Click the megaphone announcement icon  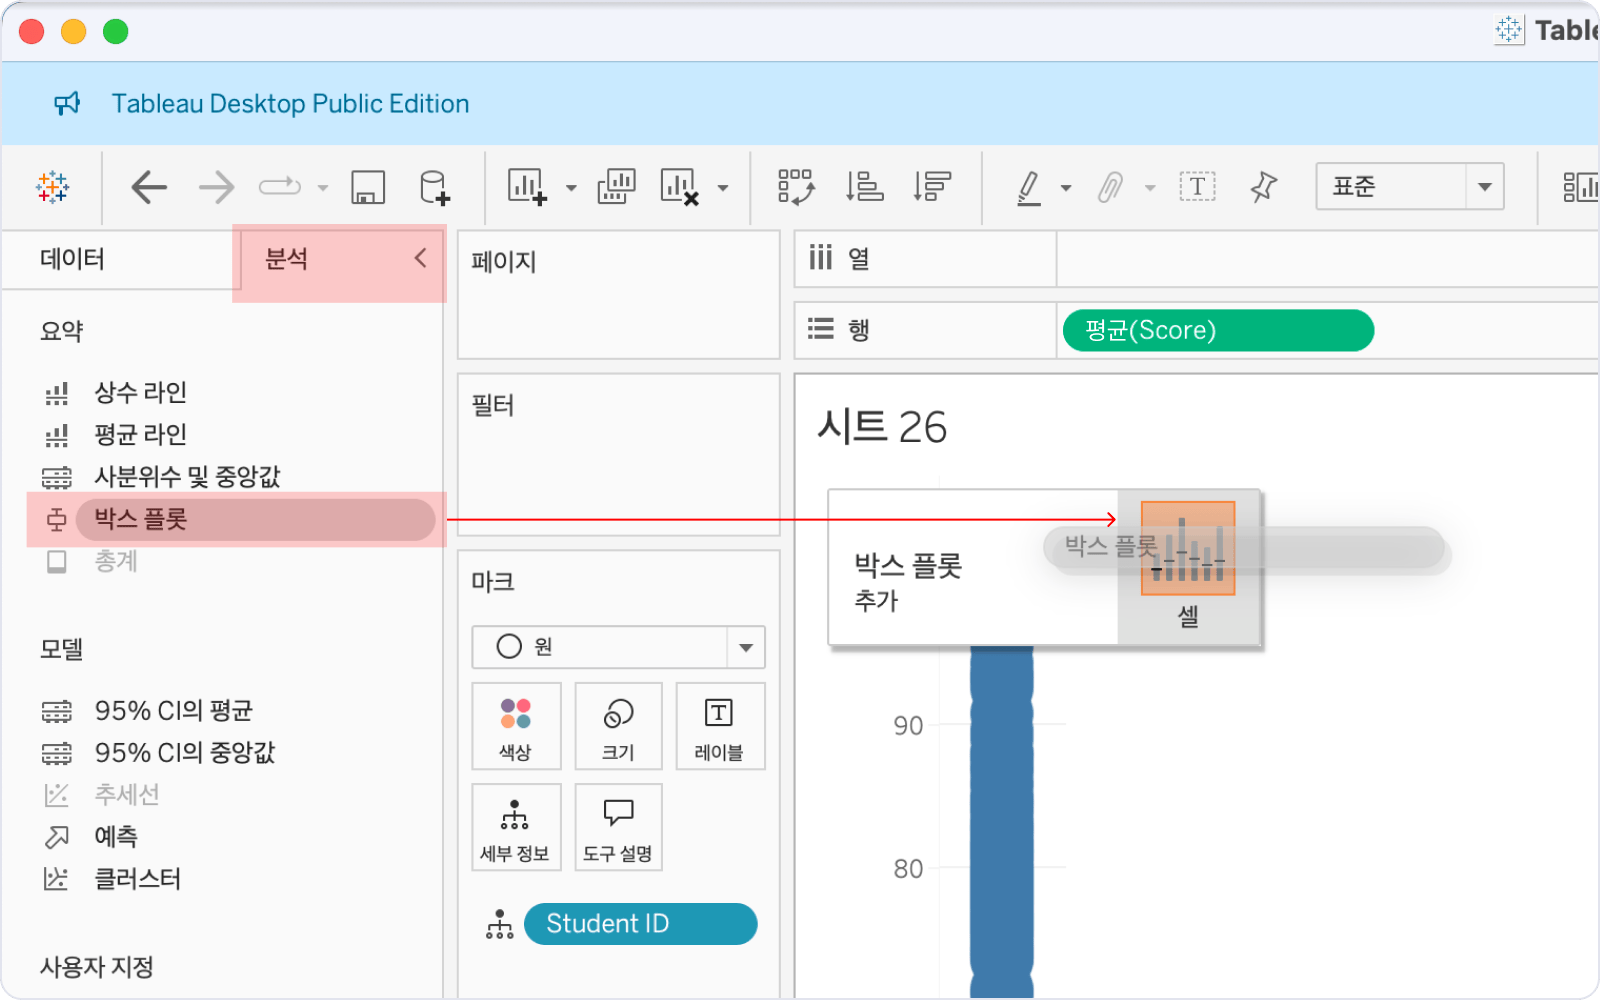click(x=67, y=104)
